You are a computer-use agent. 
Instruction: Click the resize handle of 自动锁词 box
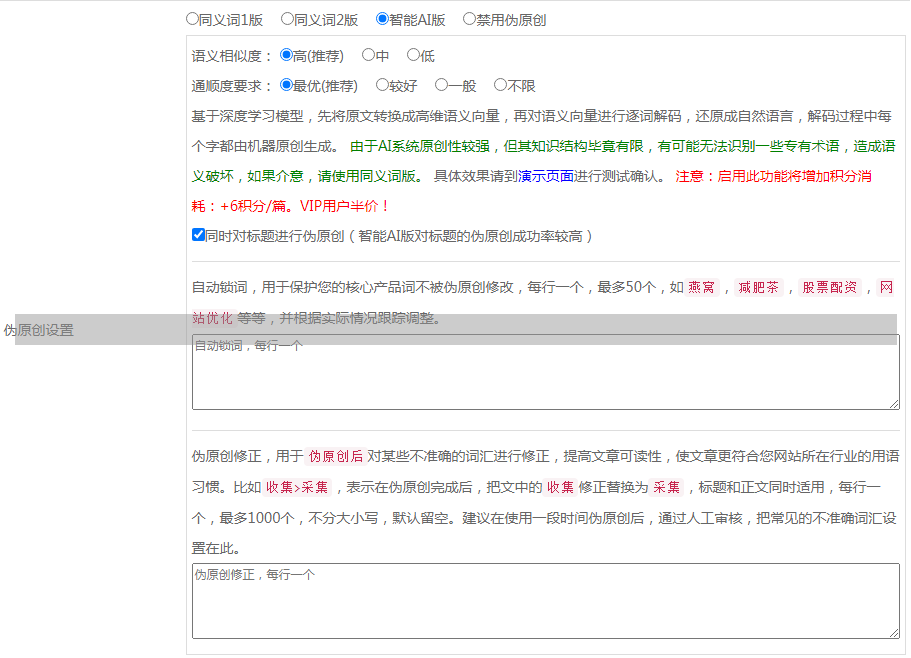click(x=893, y=403)
